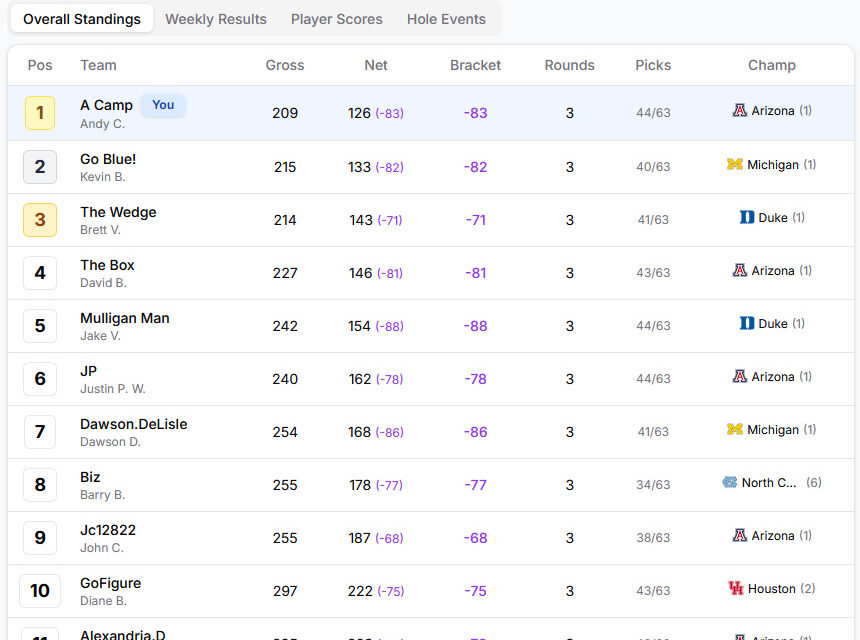Click Duke logo in The Wedge row
This screenshot has height=640, width=860.
point(747,217)
